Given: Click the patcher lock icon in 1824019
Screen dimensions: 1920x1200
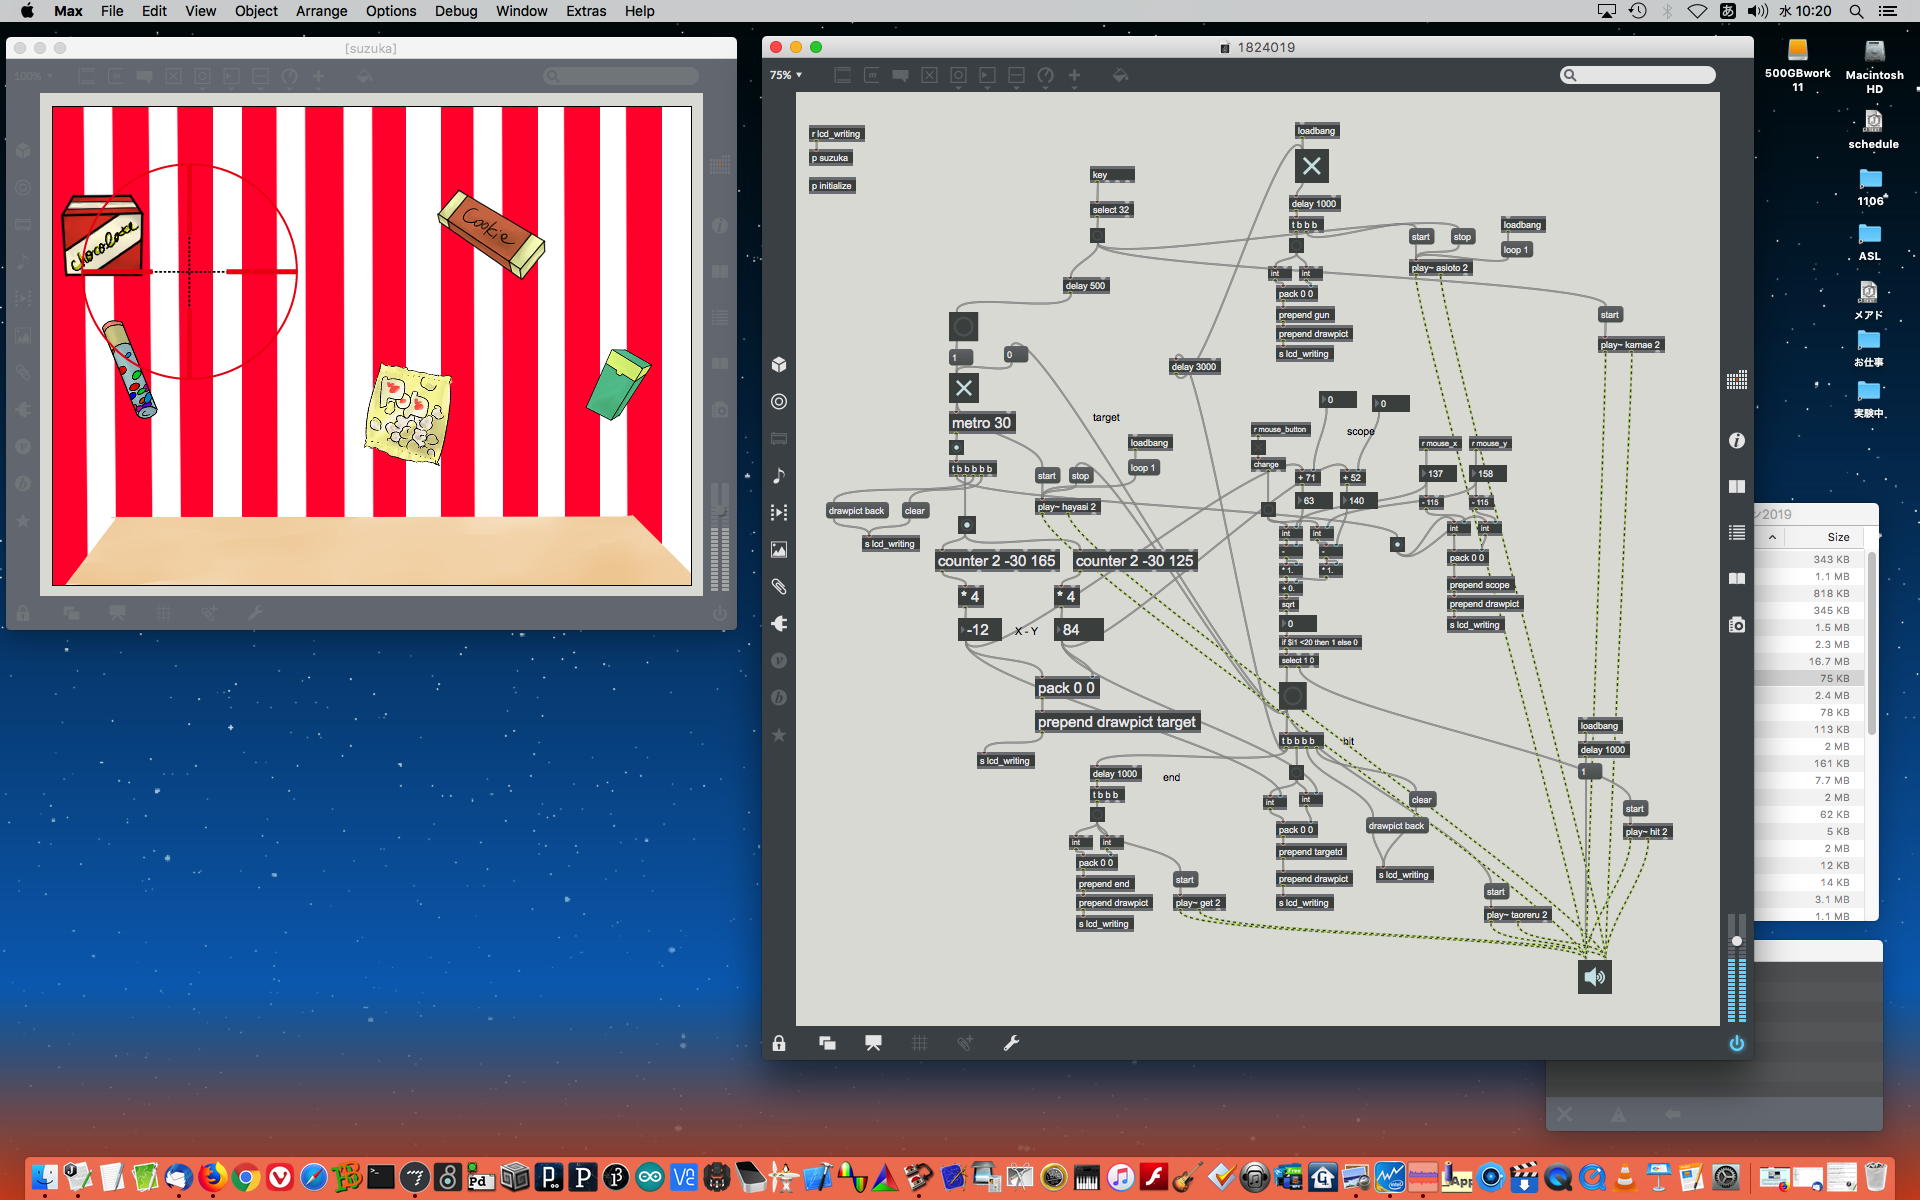Looking at the screenshot, I should (x=779, y=1043).
